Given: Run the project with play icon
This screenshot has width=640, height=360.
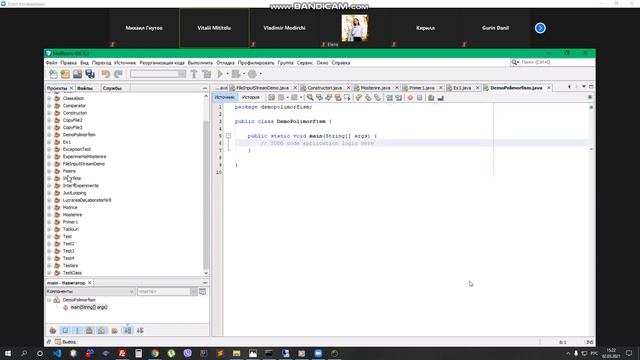Looking at the screenshot, I should pos(220,74).
